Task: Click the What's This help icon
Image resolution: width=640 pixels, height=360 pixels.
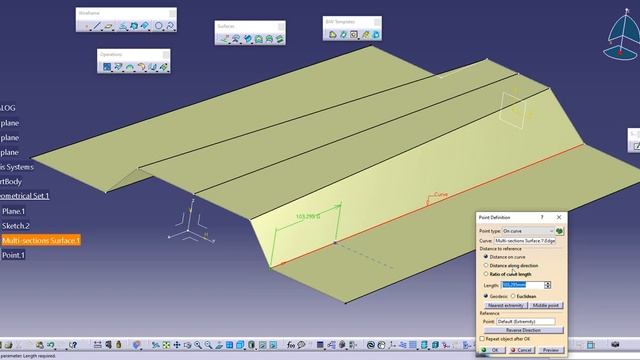Action: pos(73,345)
